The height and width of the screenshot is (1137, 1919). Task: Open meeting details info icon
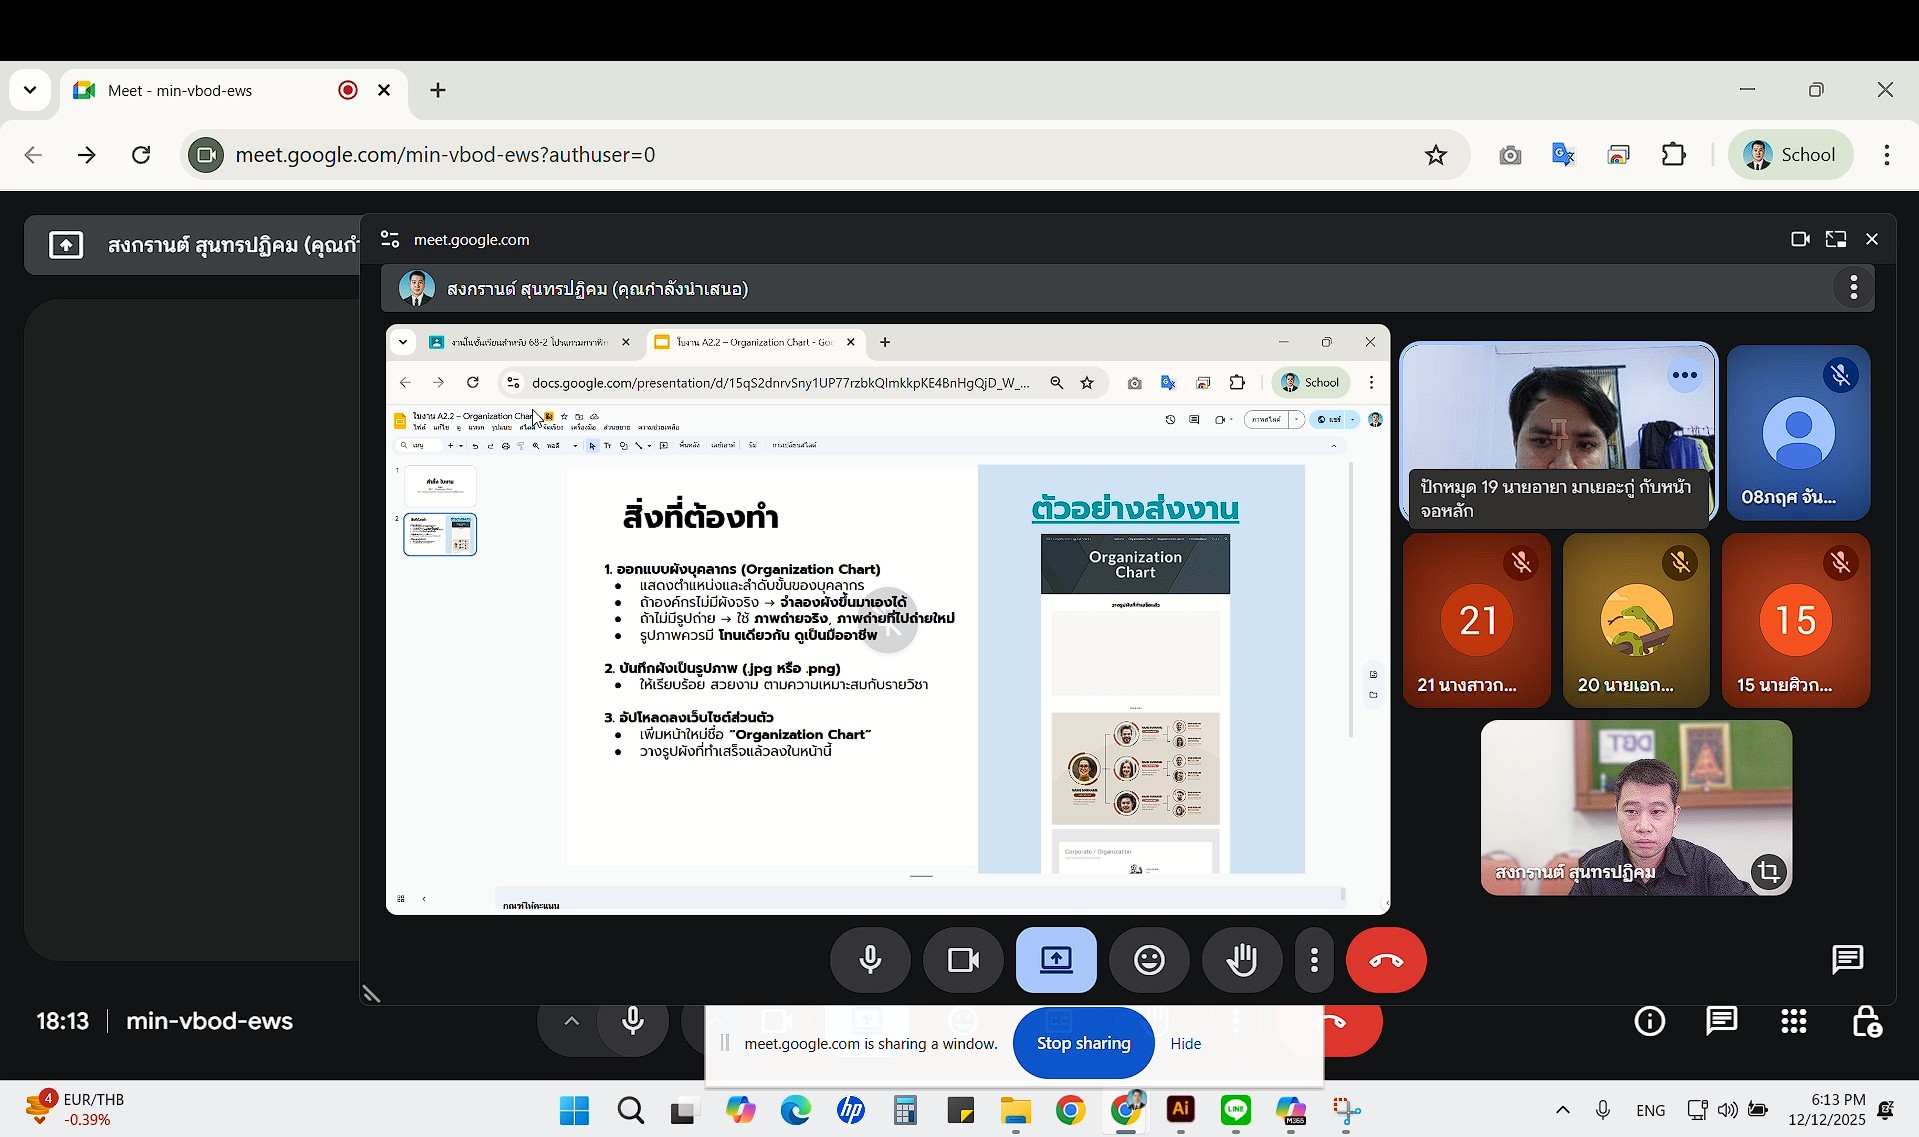pyautogui.click(x=1649, y=1021)
